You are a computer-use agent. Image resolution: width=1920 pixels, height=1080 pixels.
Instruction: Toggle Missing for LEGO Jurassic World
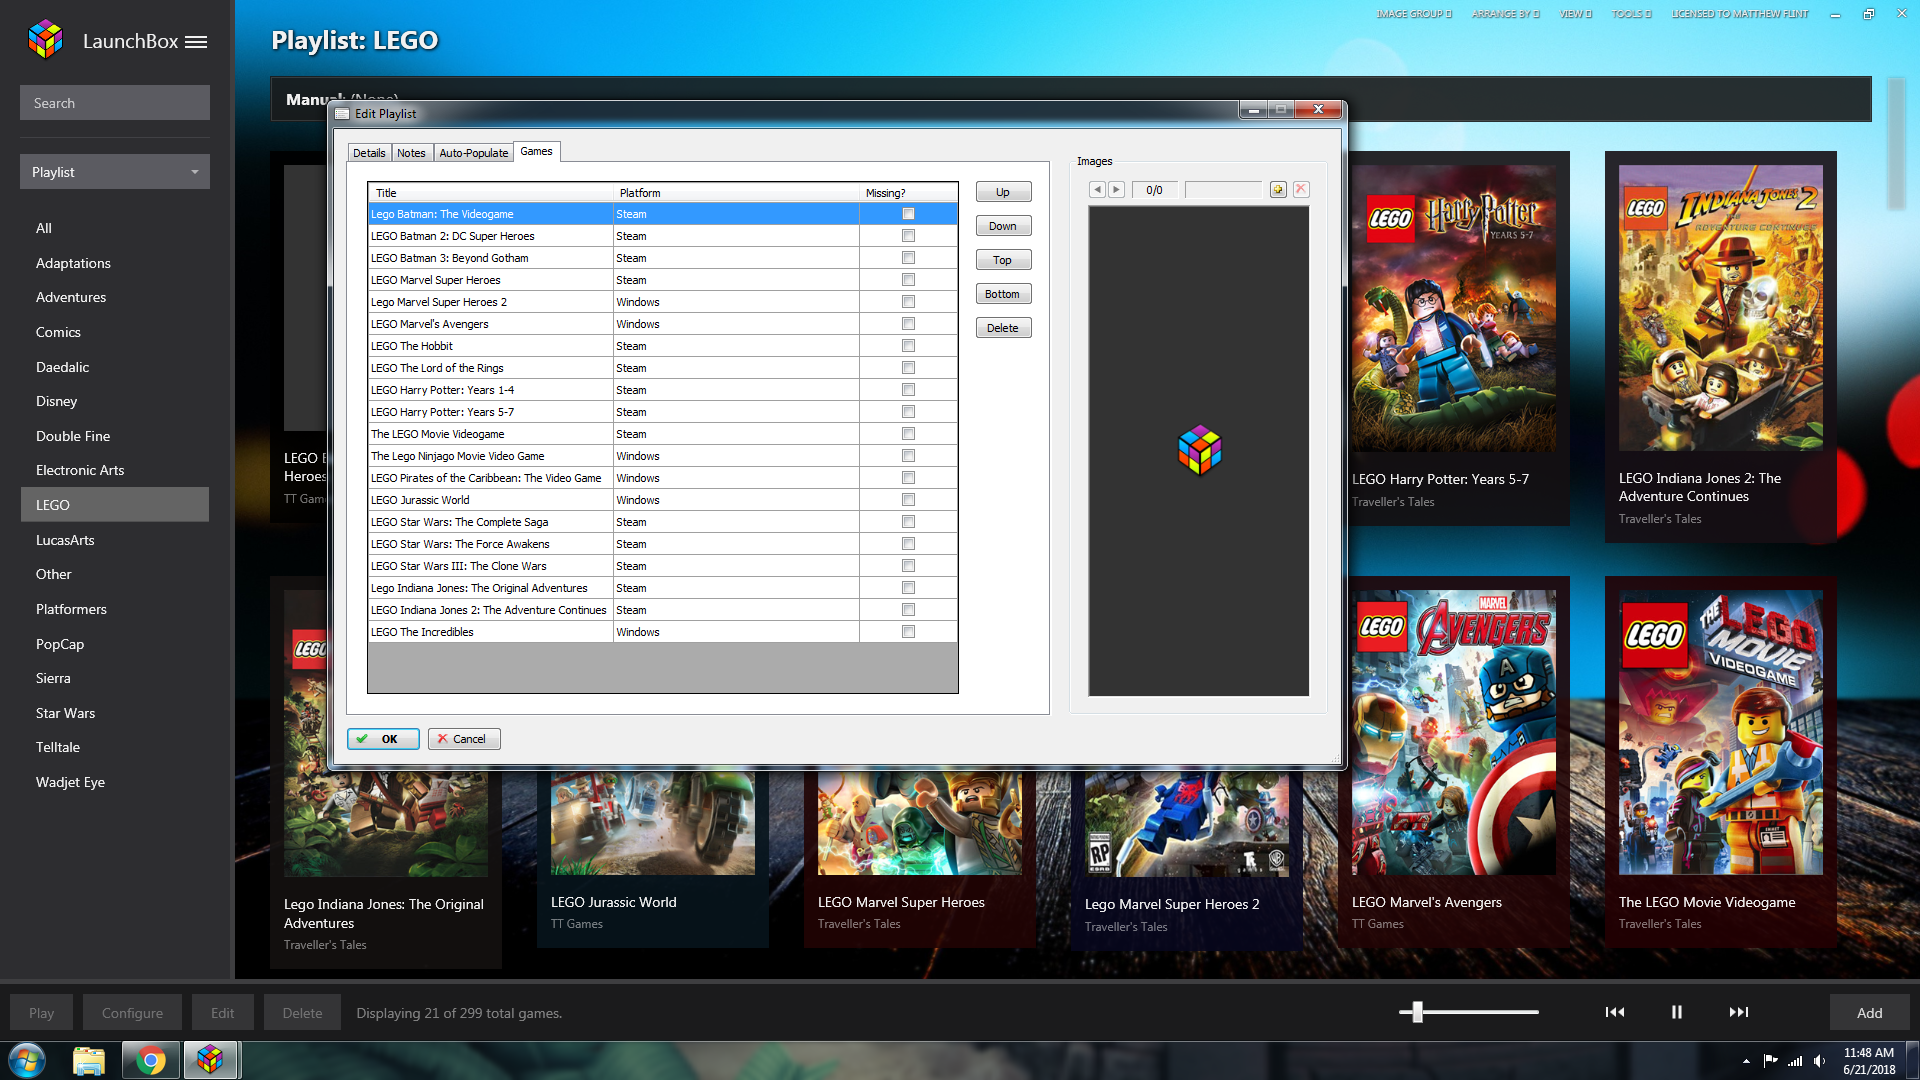click(x=908, y=500)
